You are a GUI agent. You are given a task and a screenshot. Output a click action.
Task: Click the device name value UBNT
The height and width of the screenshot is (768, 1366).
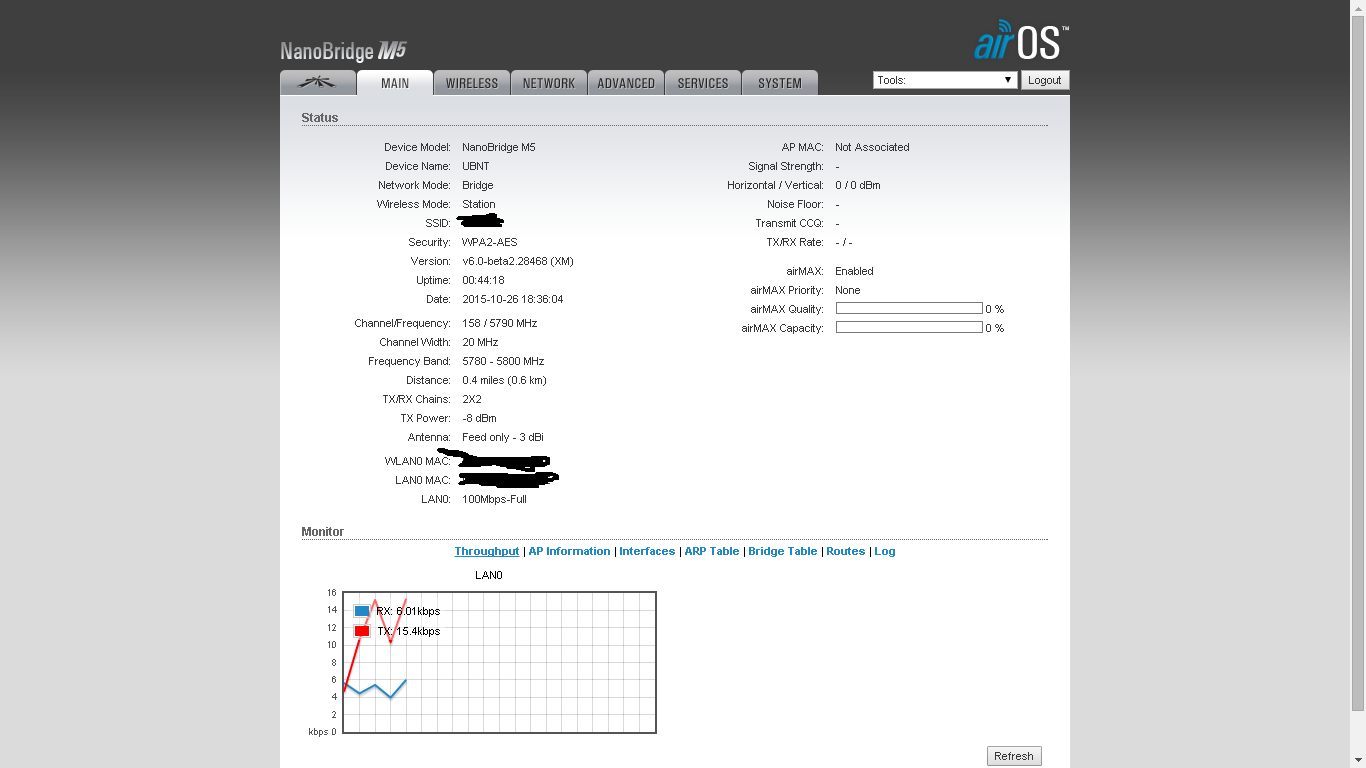pos(476,166)
